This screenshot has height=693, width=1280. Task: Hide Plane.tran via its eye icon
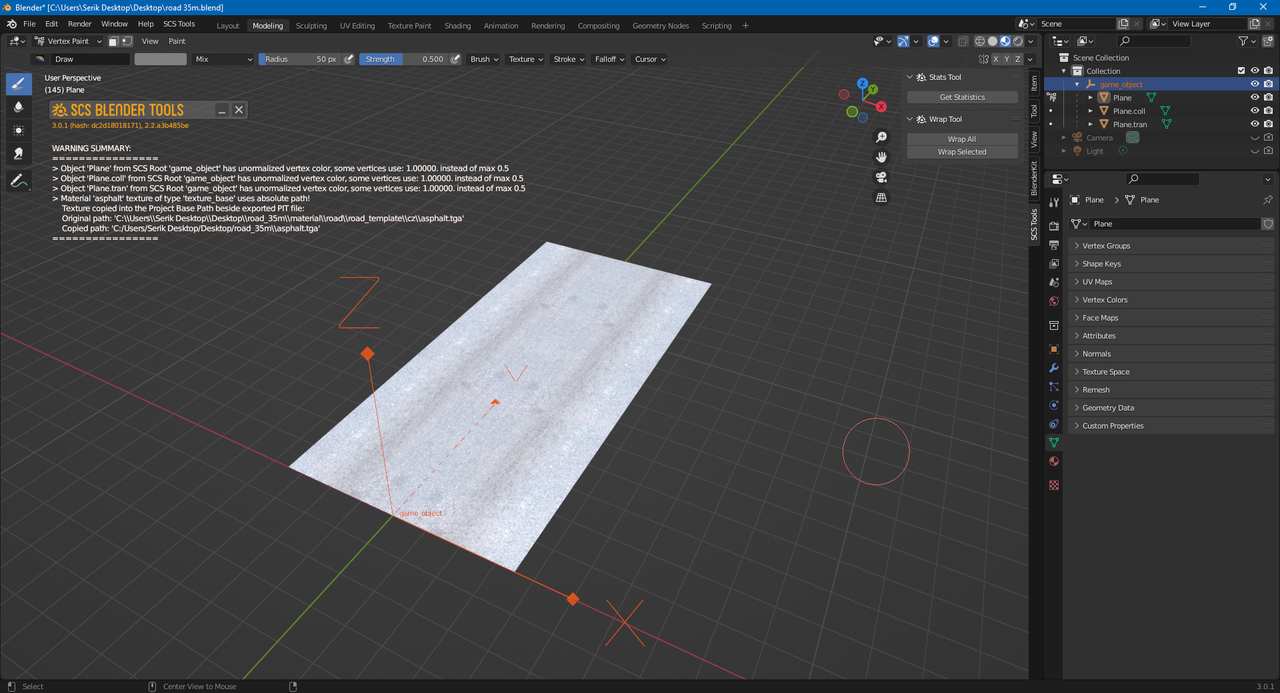tap(1255, 124)
